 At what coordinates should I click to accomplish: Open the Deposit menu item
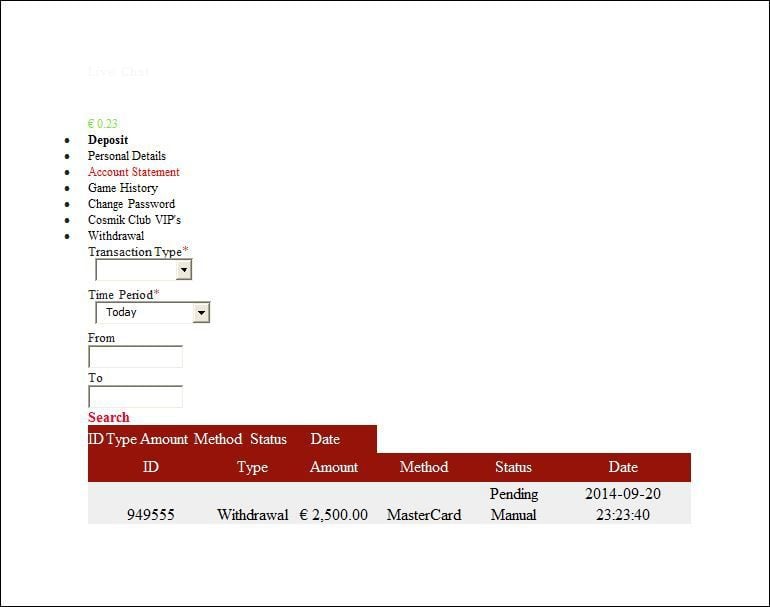[108, 140]
